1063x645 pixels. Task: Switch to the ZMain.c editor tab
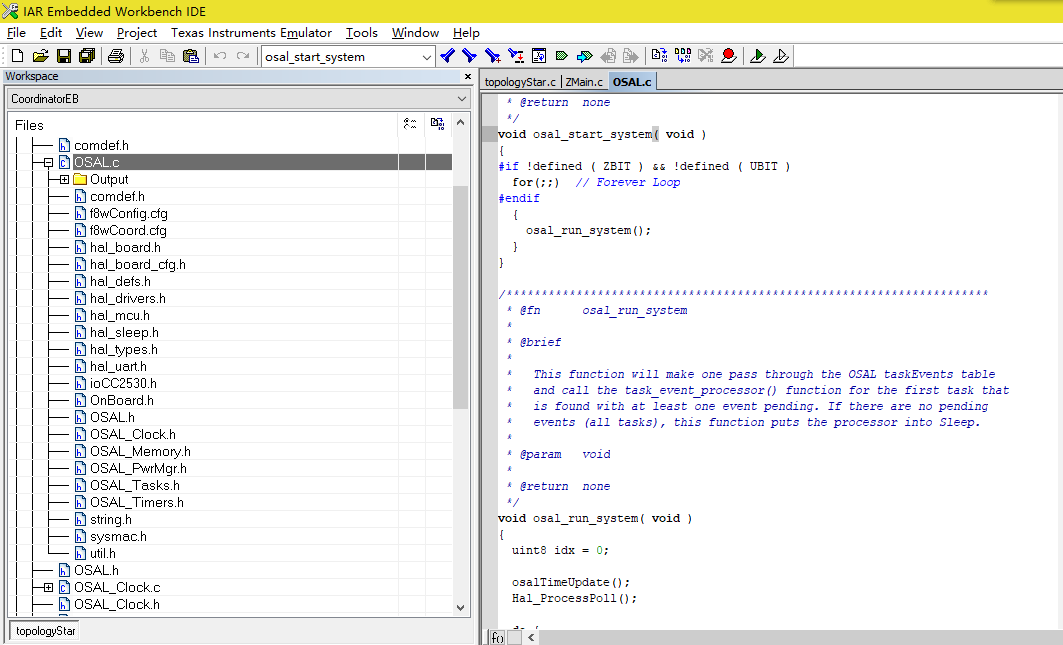click(x=583, y=82)
